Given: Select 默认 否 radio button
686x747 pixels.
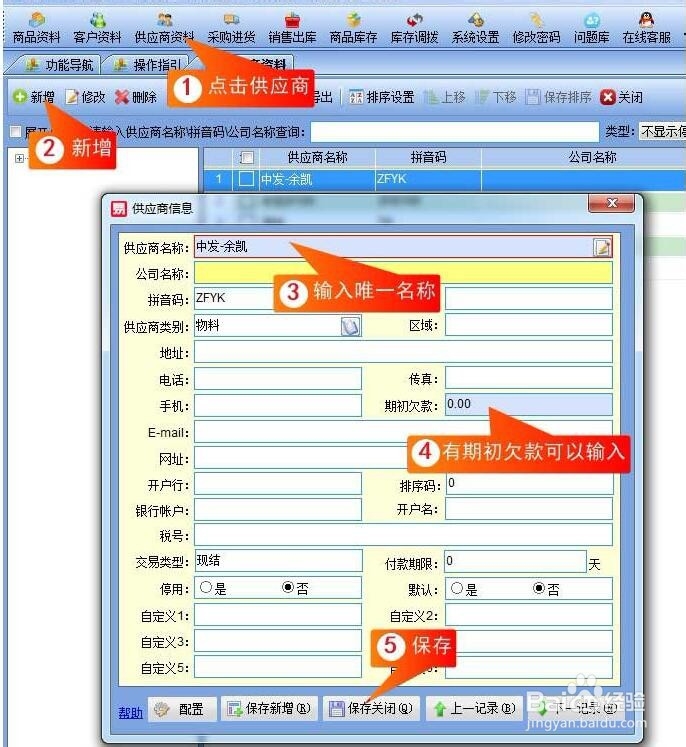Looking at the screenshot, I should click(x=539, y=588).
